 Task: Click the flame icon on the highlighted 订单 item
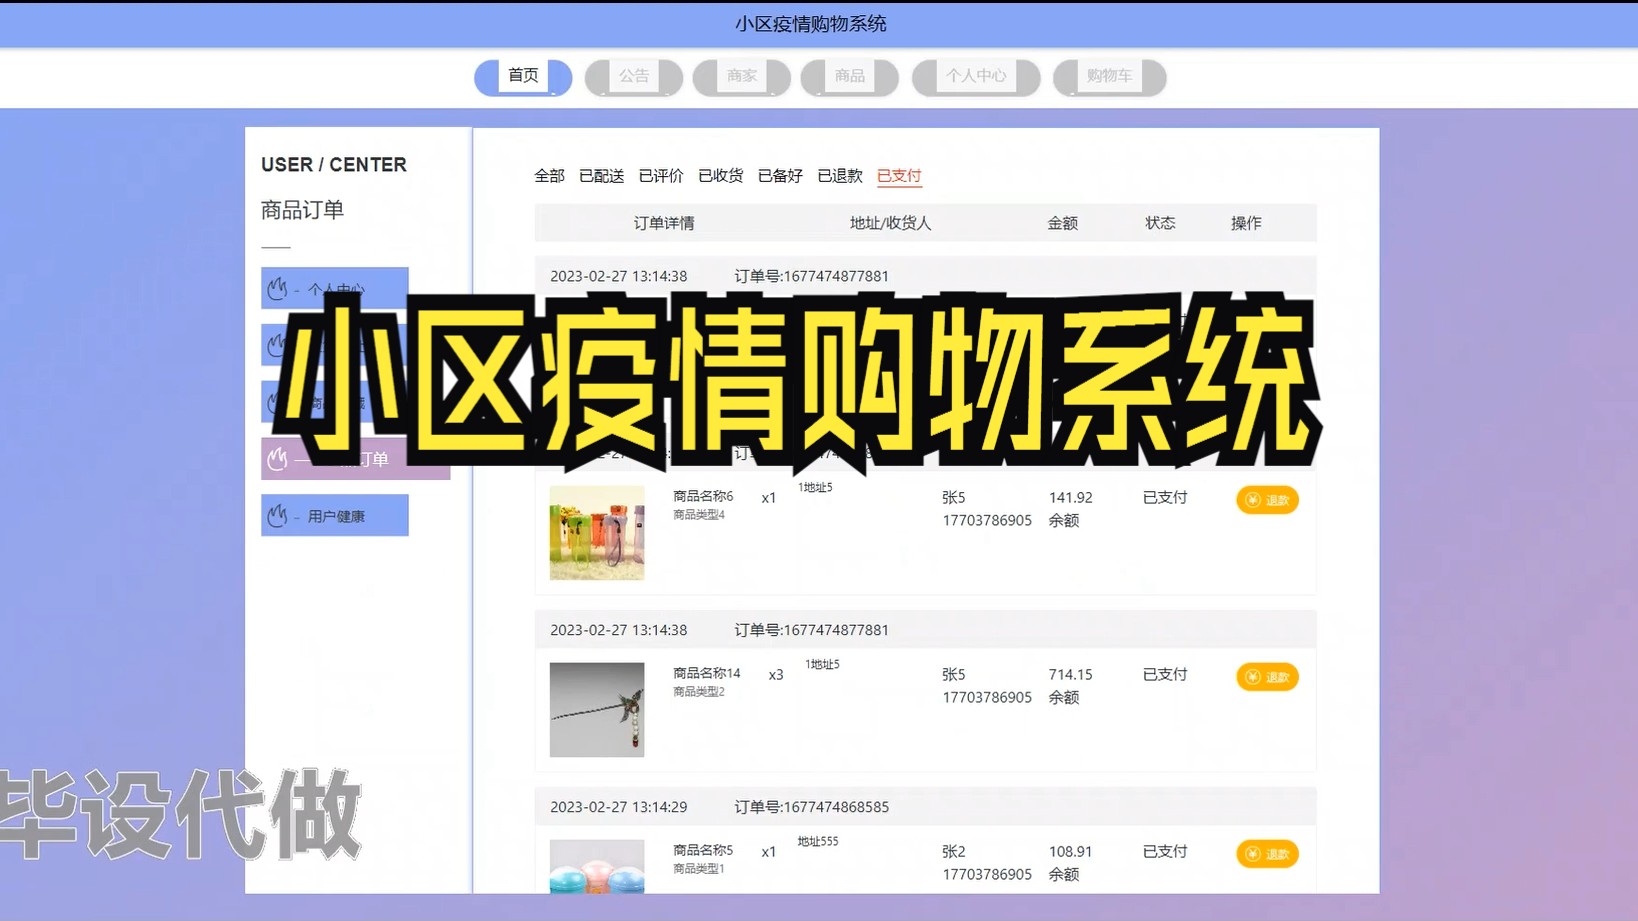coord(277,459)
